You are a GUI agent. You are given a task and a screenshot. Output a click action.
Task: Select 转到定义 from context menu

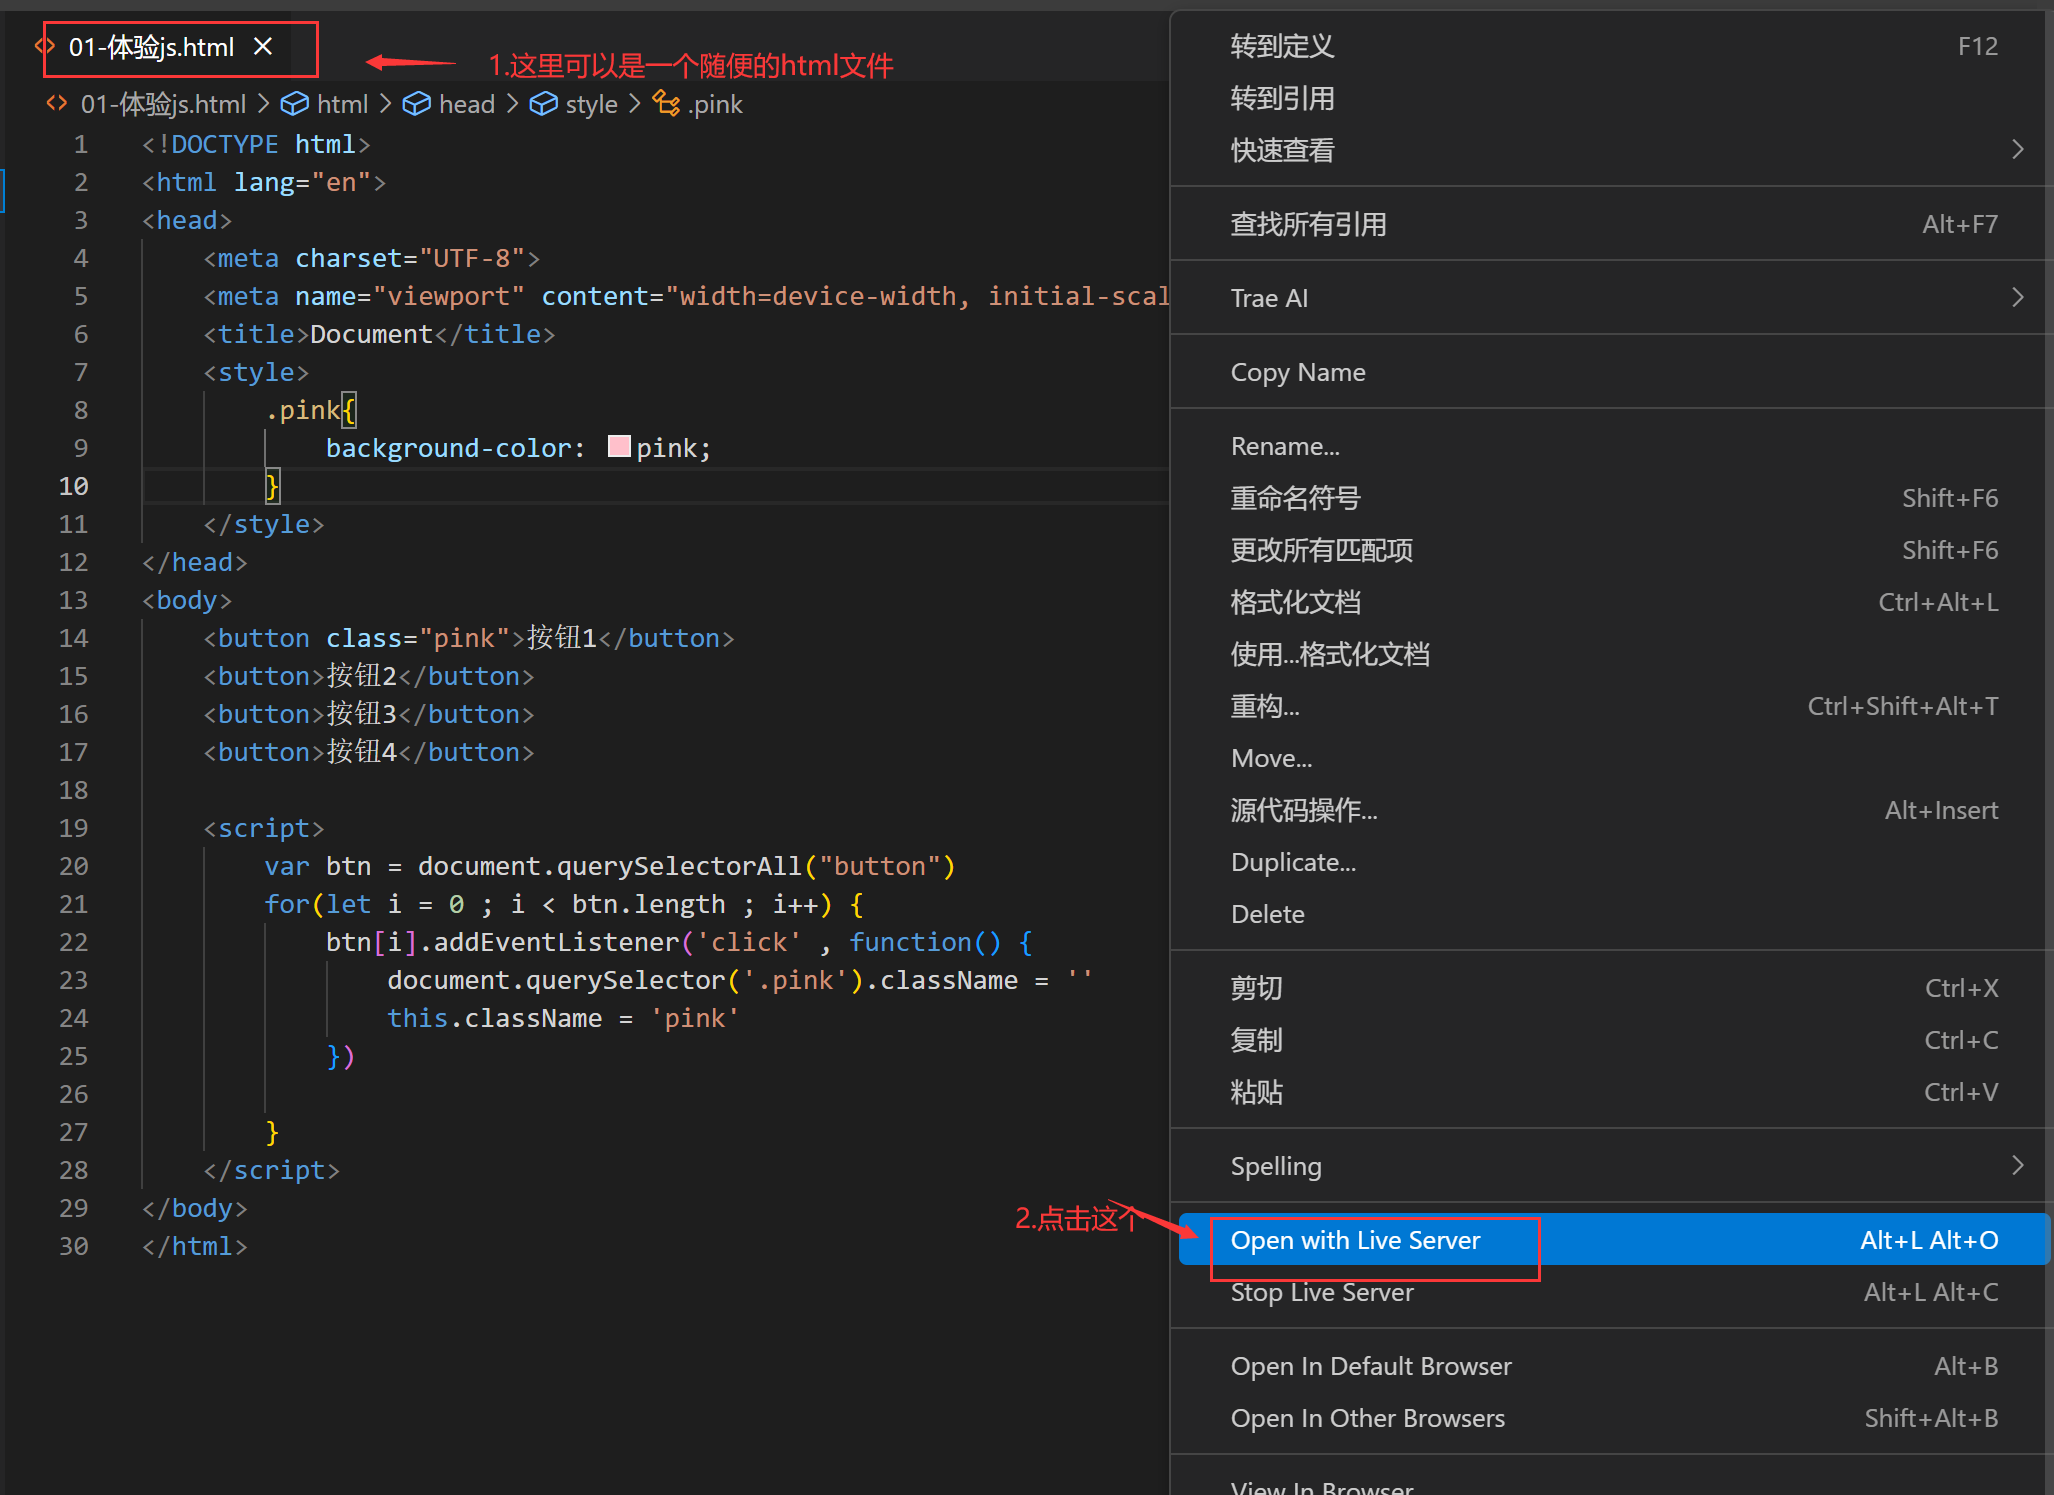(x=1282, y=46)
